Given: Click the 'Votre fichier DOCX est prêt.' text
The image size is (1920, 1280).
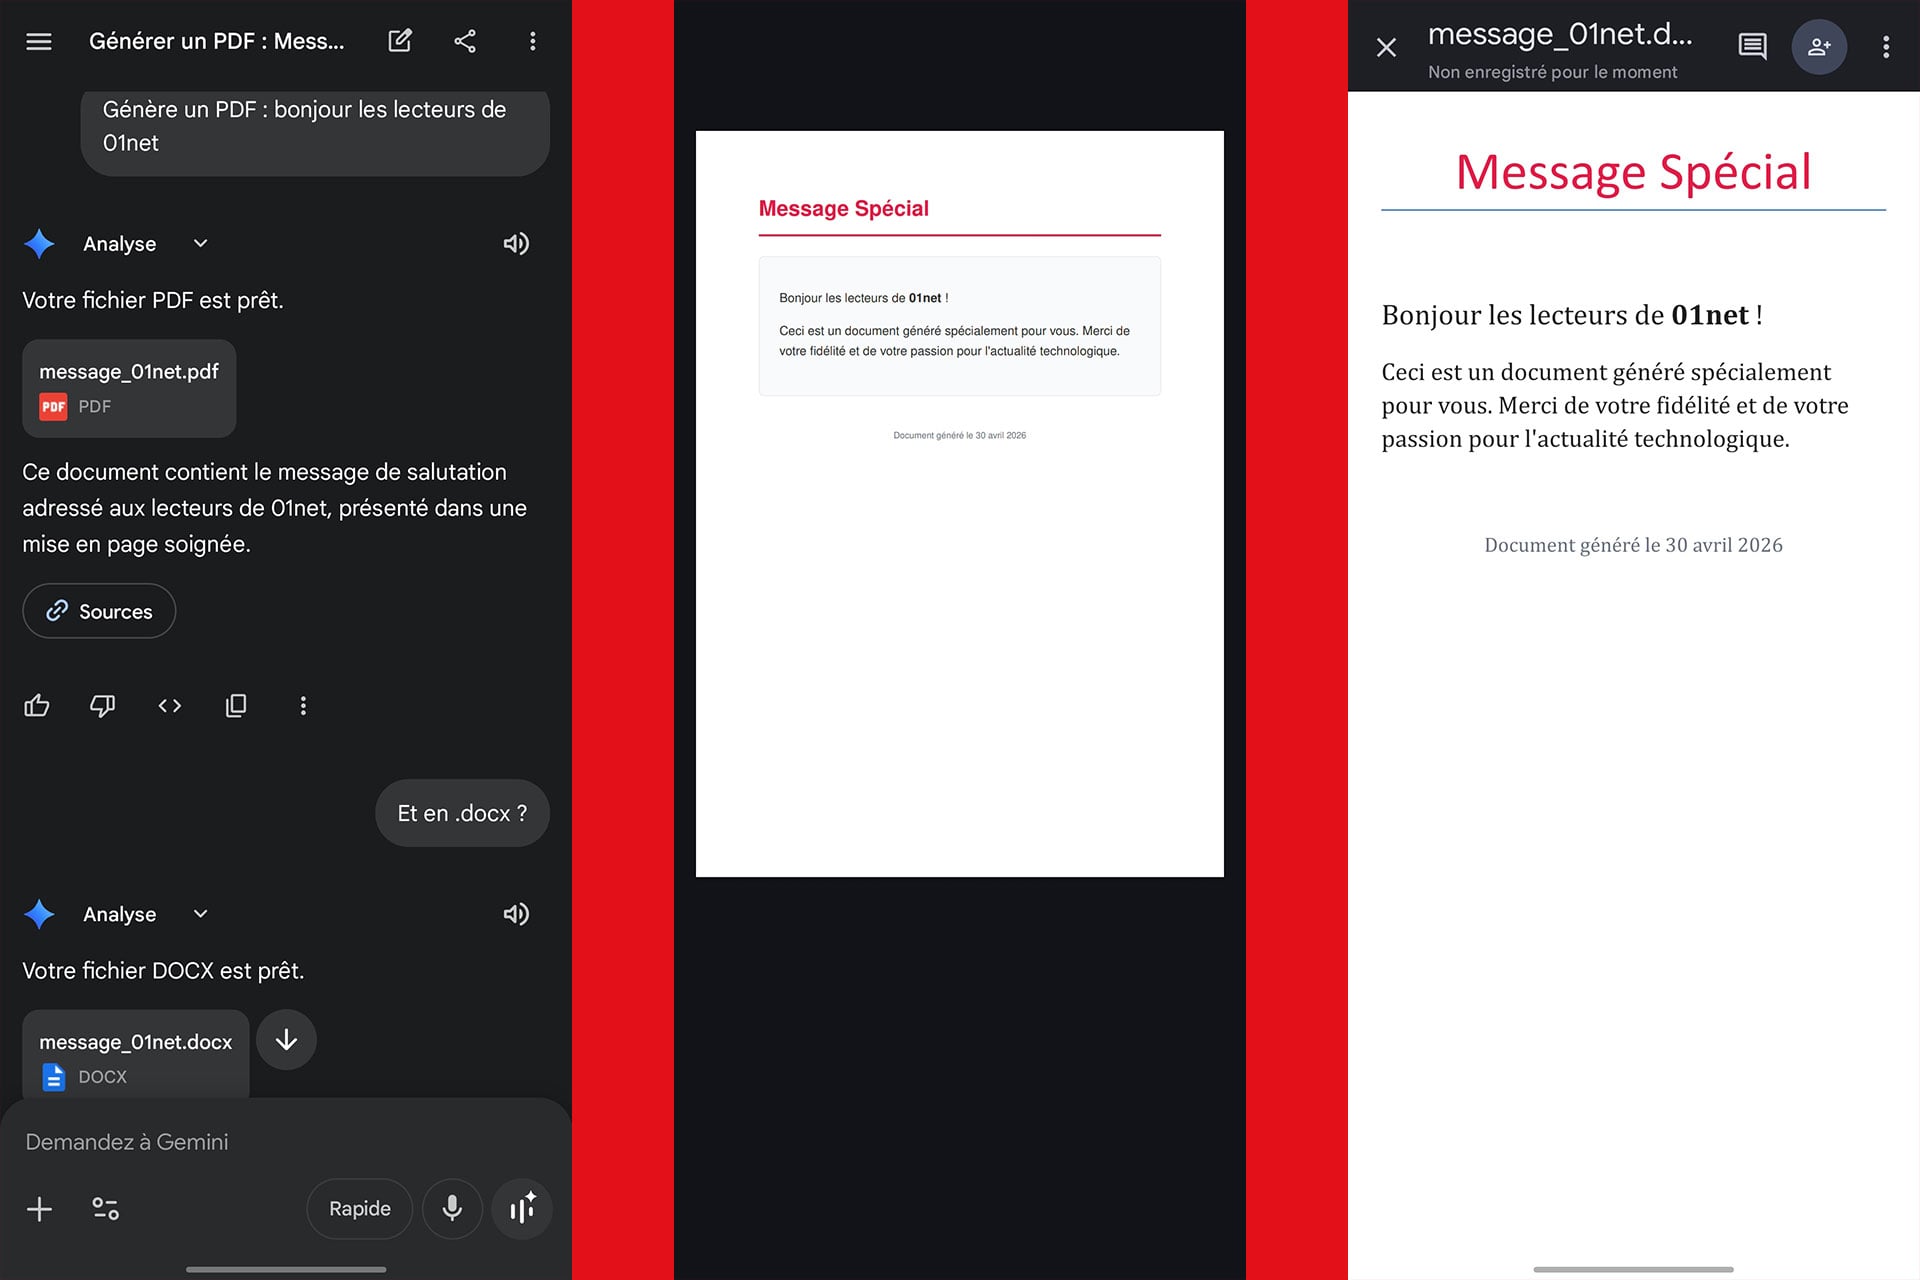Looking at the screenshot, I should [163, 971].
